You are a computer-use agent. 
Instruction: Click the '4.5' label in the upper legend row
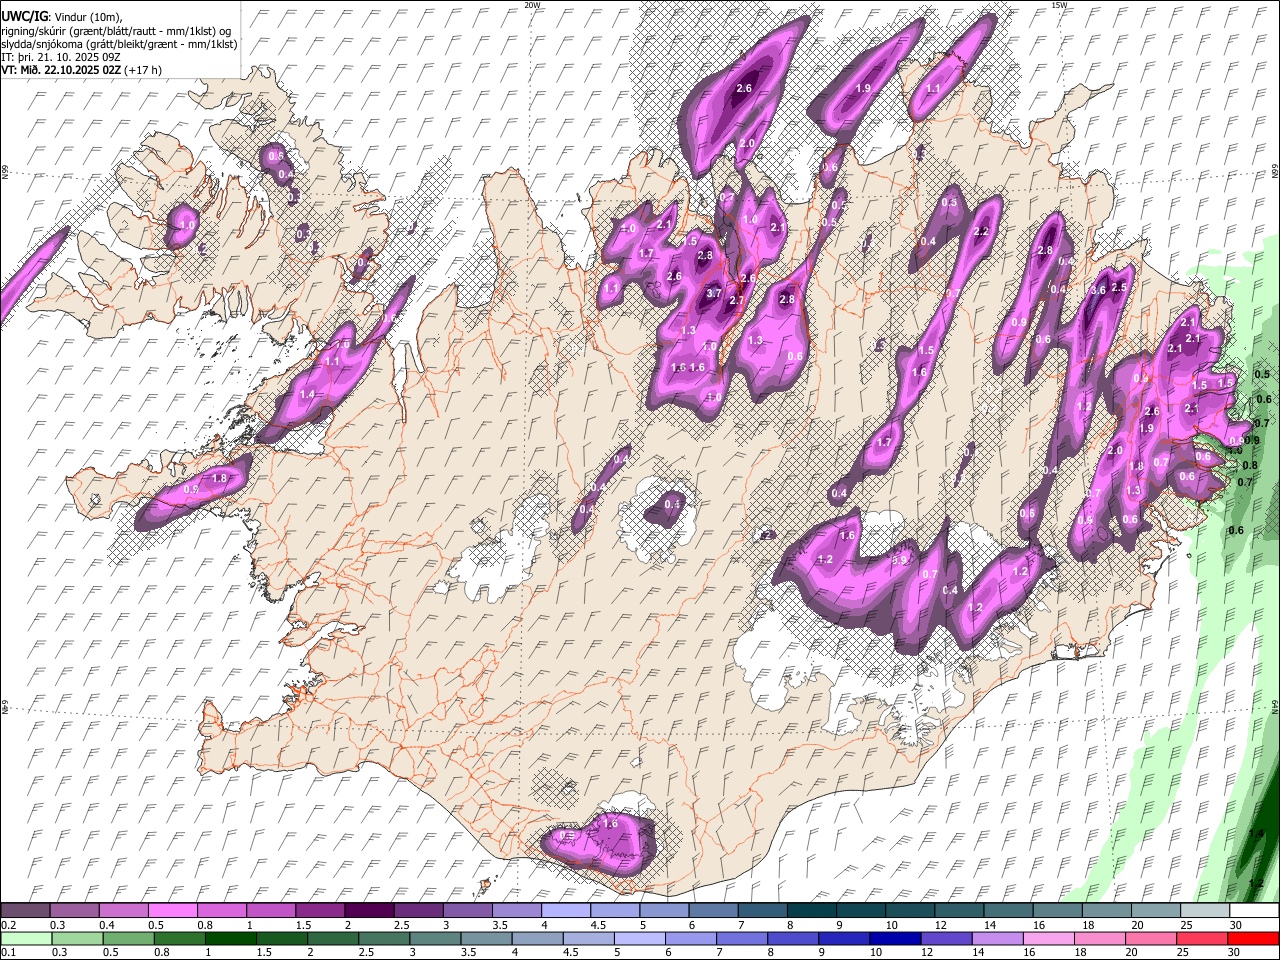pos(598,925)
